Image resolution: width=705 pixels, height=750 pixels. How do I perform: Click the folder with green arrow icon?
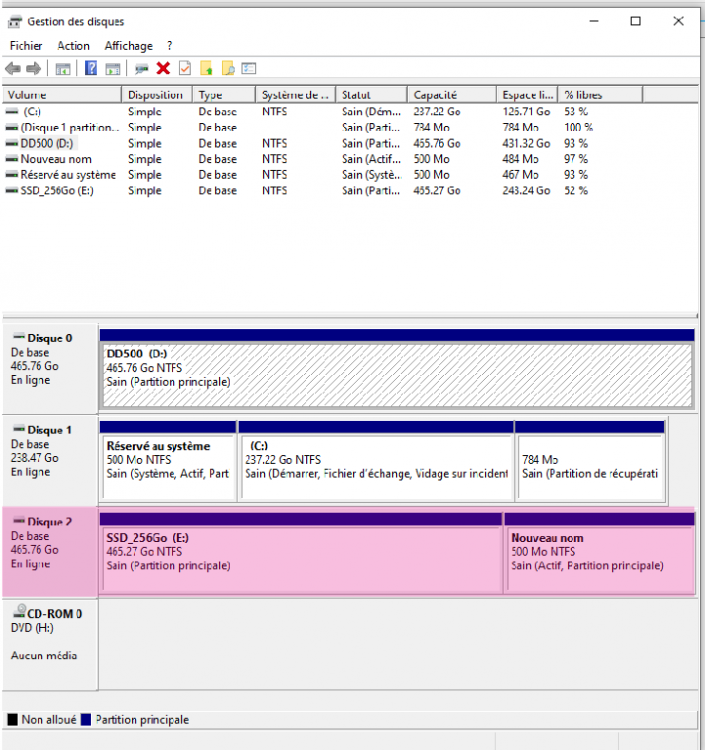206,68
